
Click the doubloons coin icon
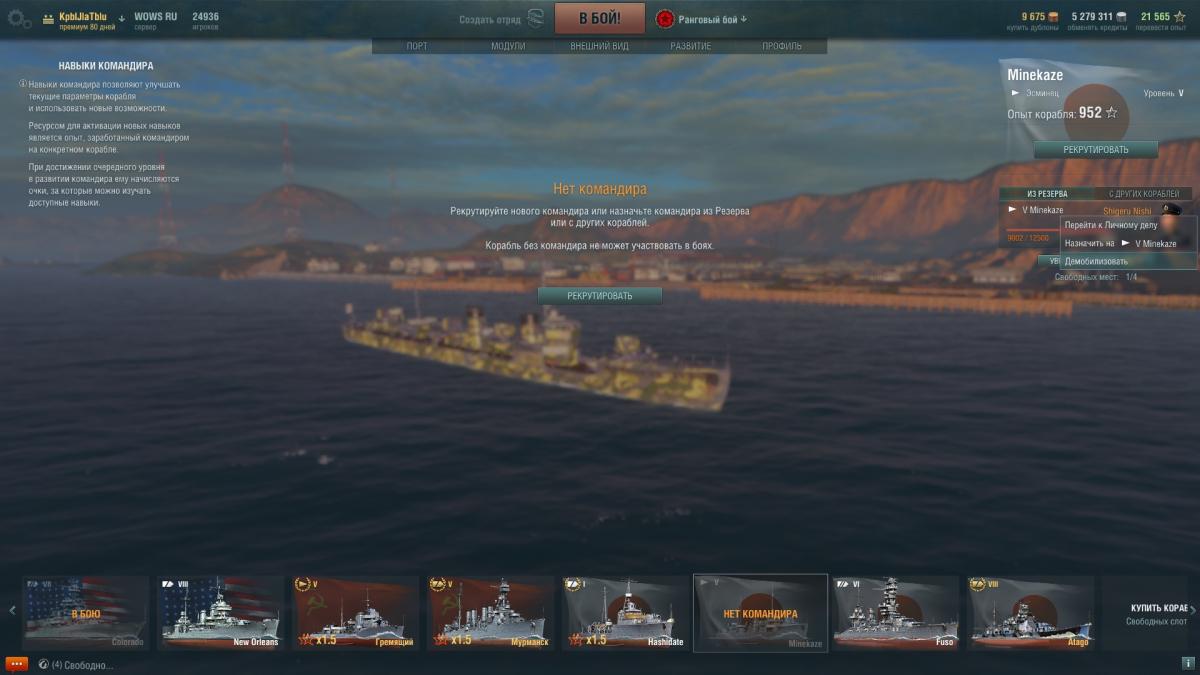tap(1053, 17)
